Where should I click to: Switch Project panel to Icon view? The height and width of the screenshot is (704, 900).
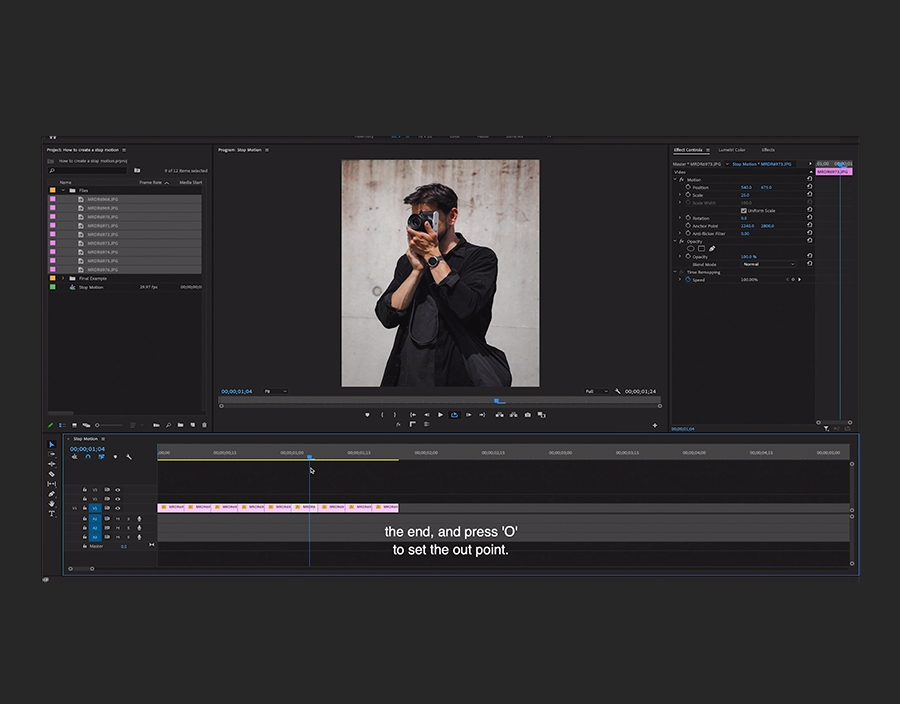tap(74, 425)
